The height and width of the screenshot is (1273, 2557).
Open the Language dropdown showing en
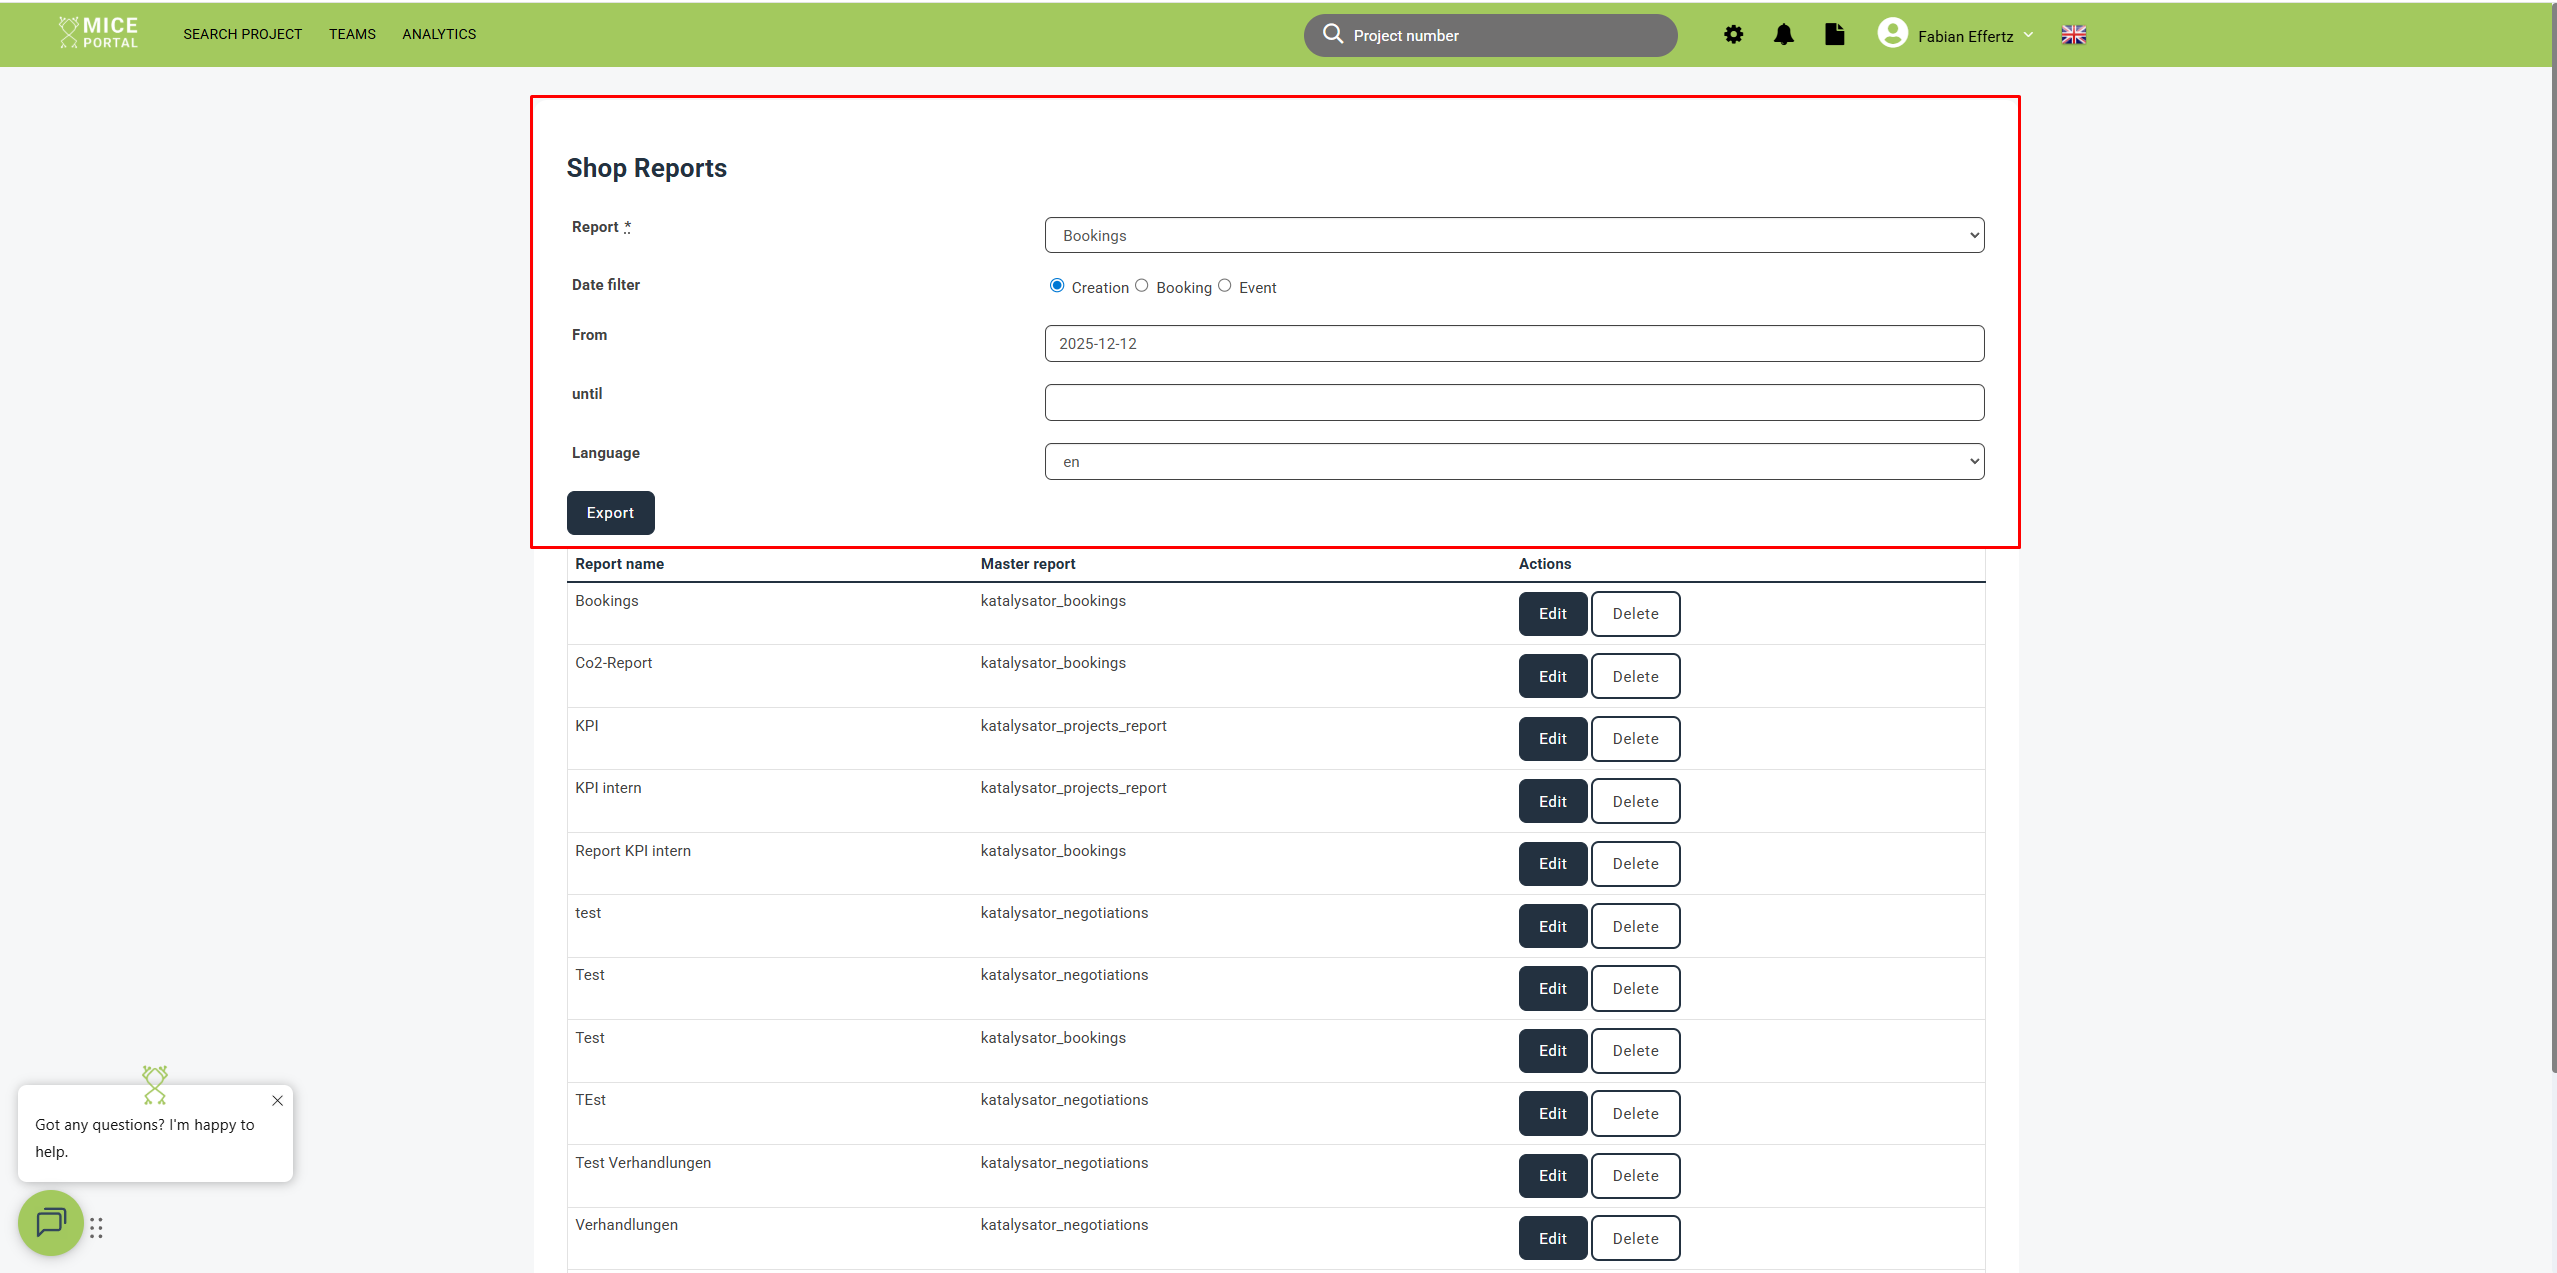tap(1514, 461)
